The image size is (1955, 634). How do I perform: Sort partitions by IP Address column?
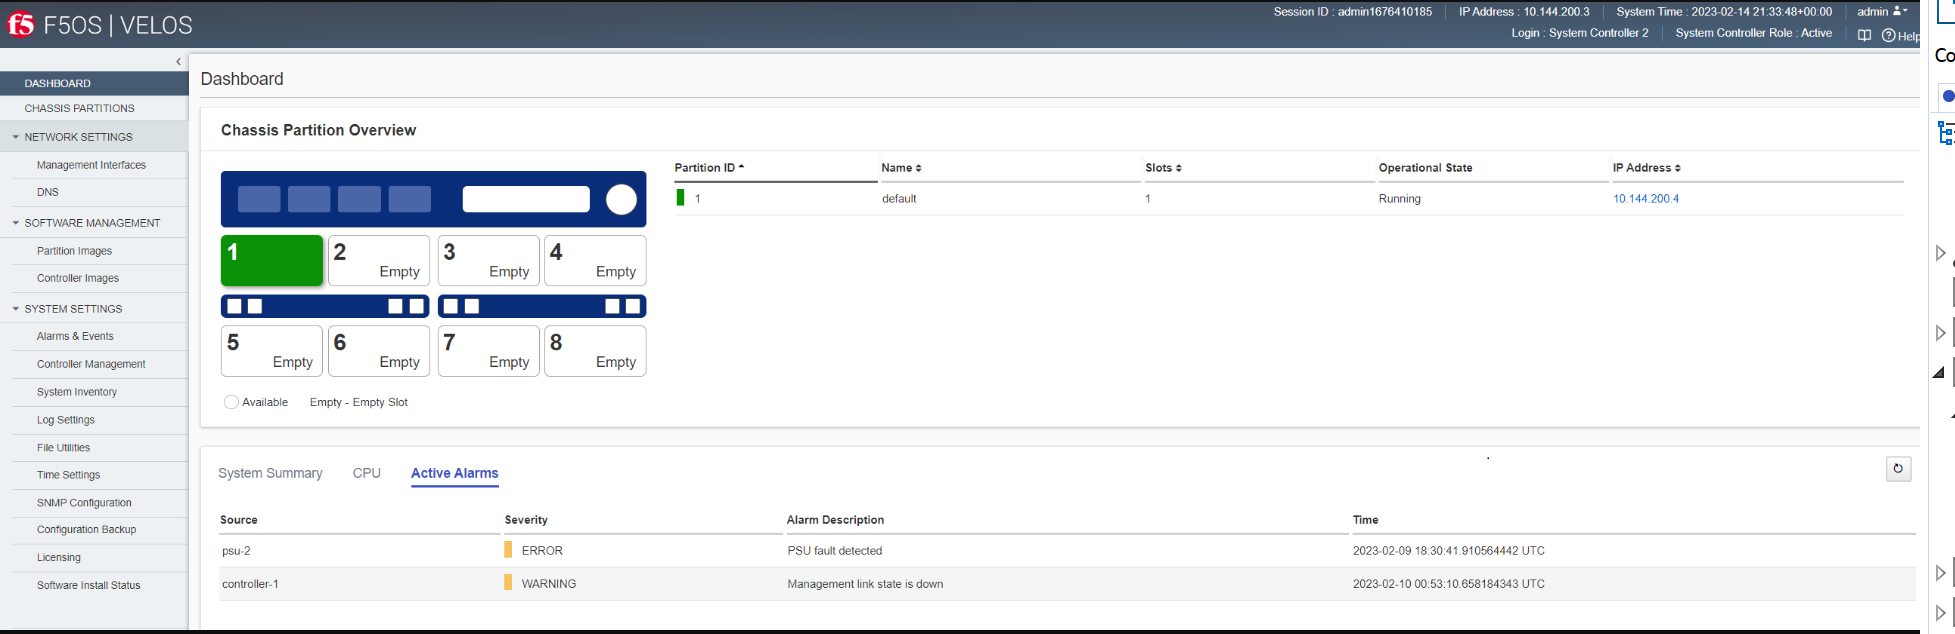pos(1646,168)
